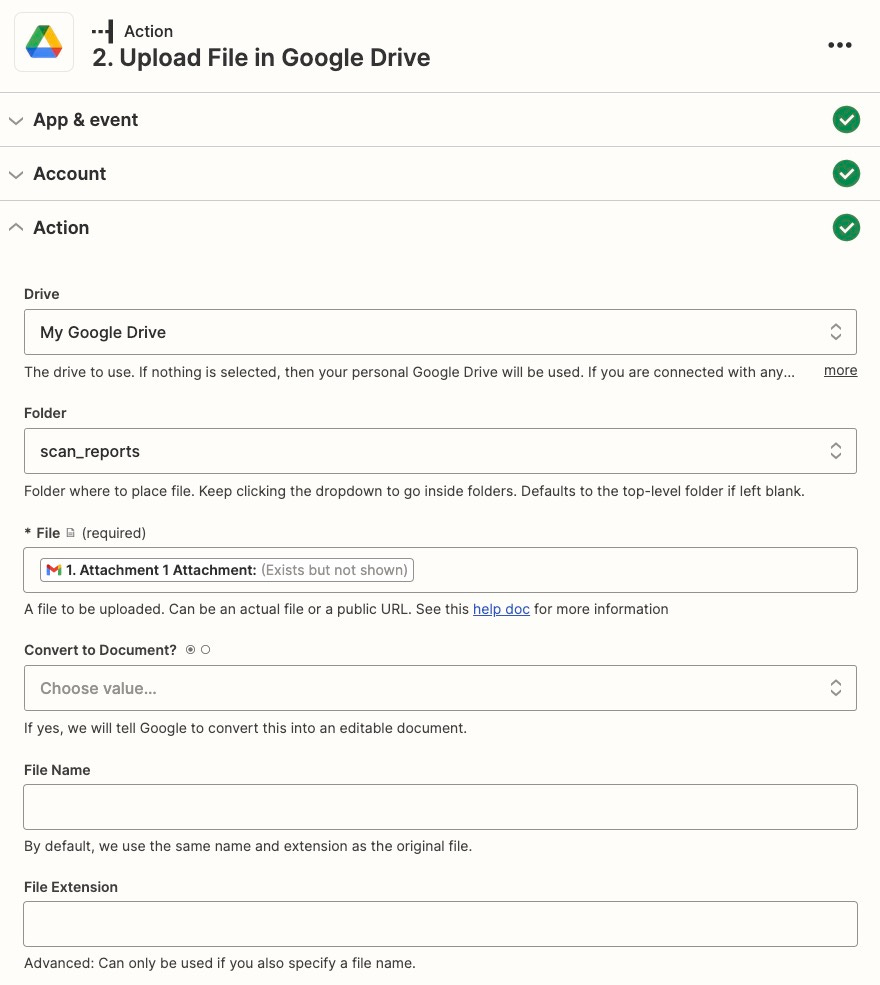The width and height of the screenshot is (880, 985).
Task: Click the more link under the Drive field
Action: point(840,370)
